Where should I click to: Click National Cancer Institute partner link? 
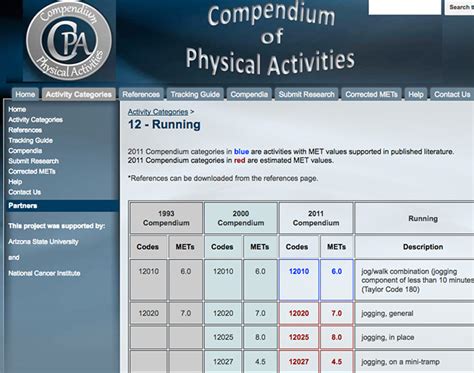44,273
